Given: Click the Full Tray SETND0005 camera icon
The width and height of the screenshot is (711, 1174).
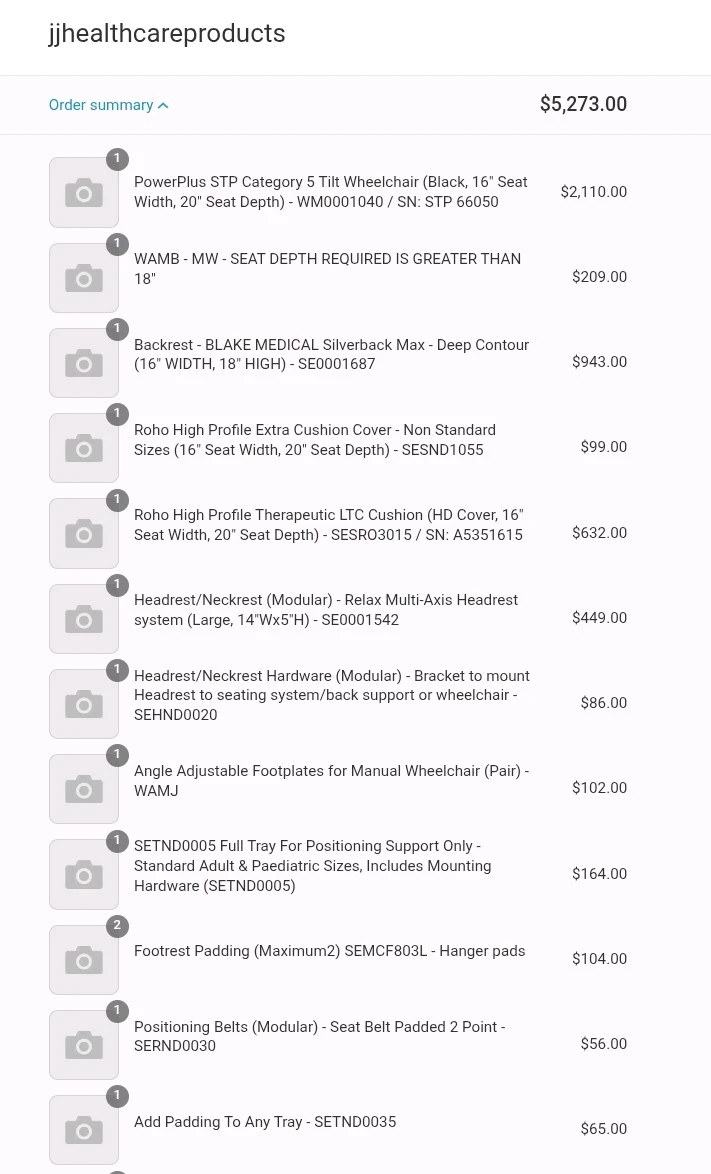Looking at the screenshot, I should point(84,875).
